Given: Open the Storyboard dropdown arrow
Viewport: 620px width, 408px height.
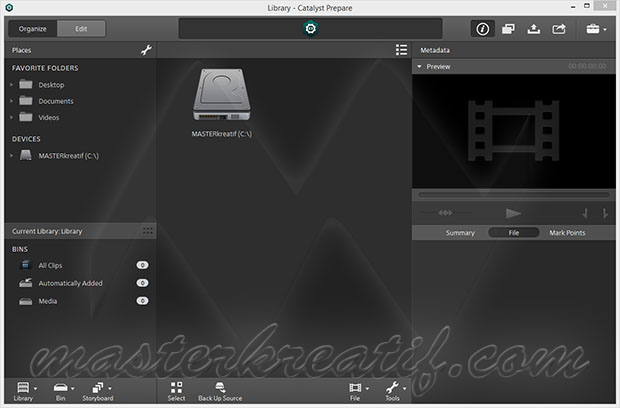Looking at the screenshot, I should click(x=110, y=389).
